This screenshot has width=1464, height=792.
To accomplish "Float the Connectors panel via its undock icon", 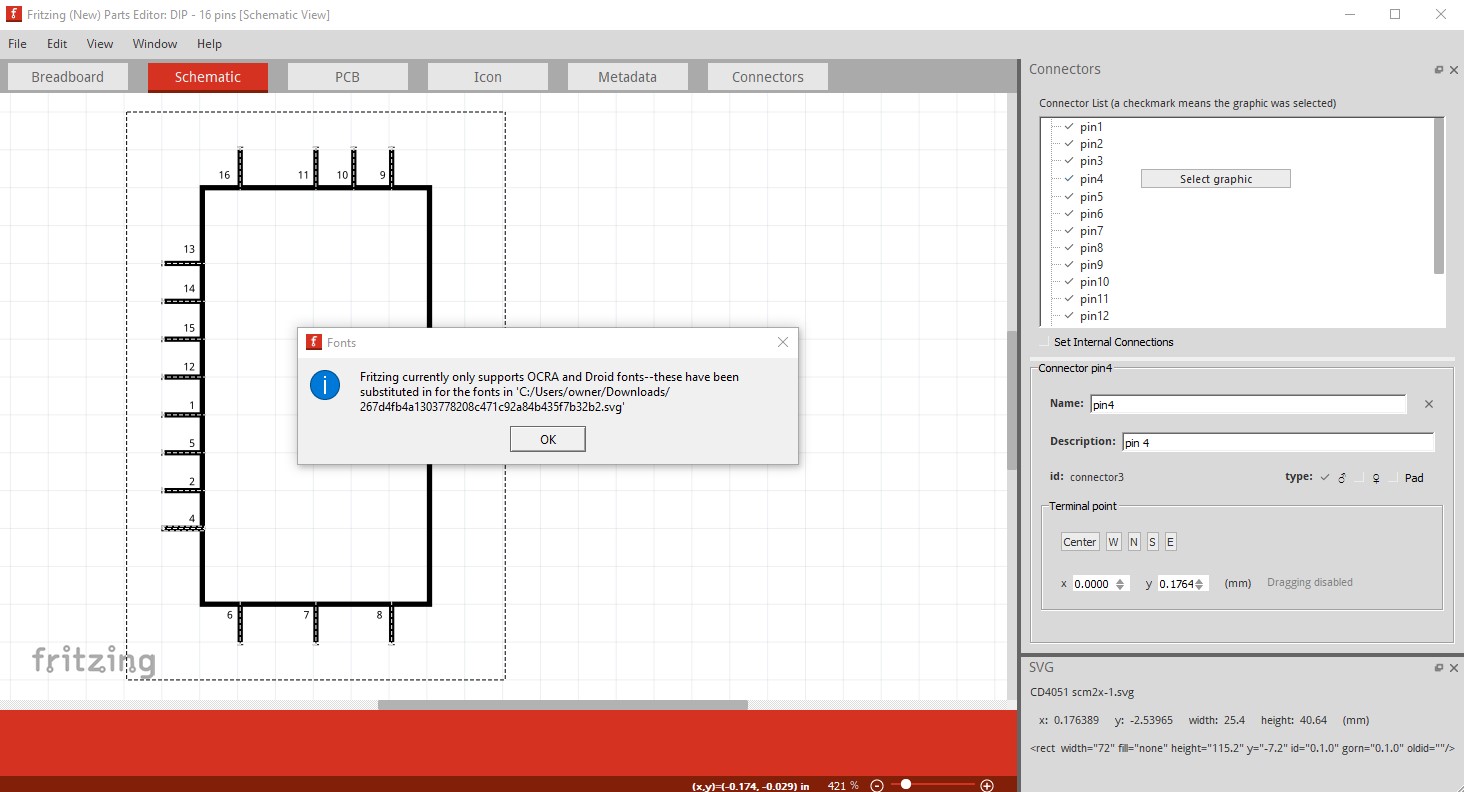I will coord(1438,69).
